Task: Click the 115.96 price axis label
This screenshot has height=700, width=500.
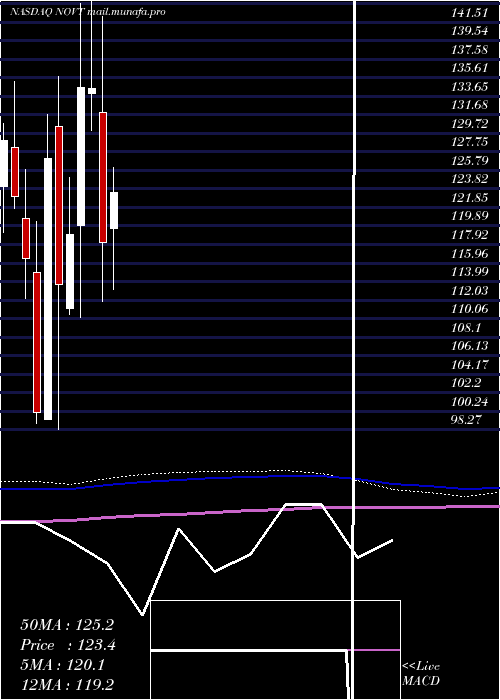Action: coord(470,253)
